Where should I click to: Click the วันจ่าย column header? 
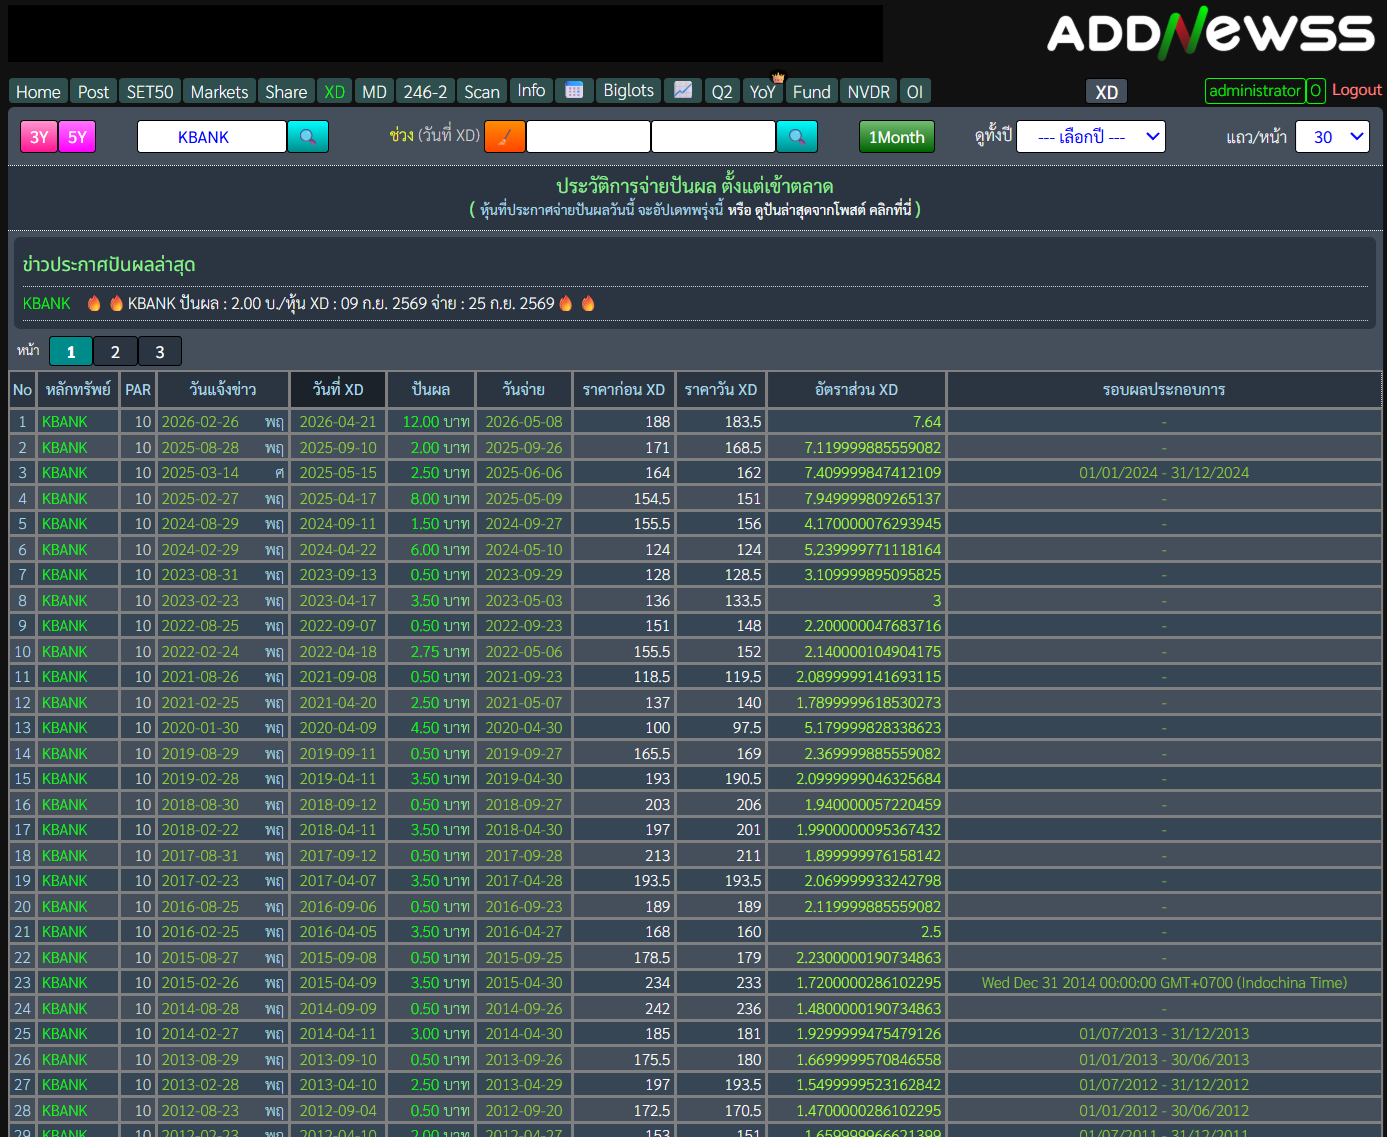click(x=524, y=390)
